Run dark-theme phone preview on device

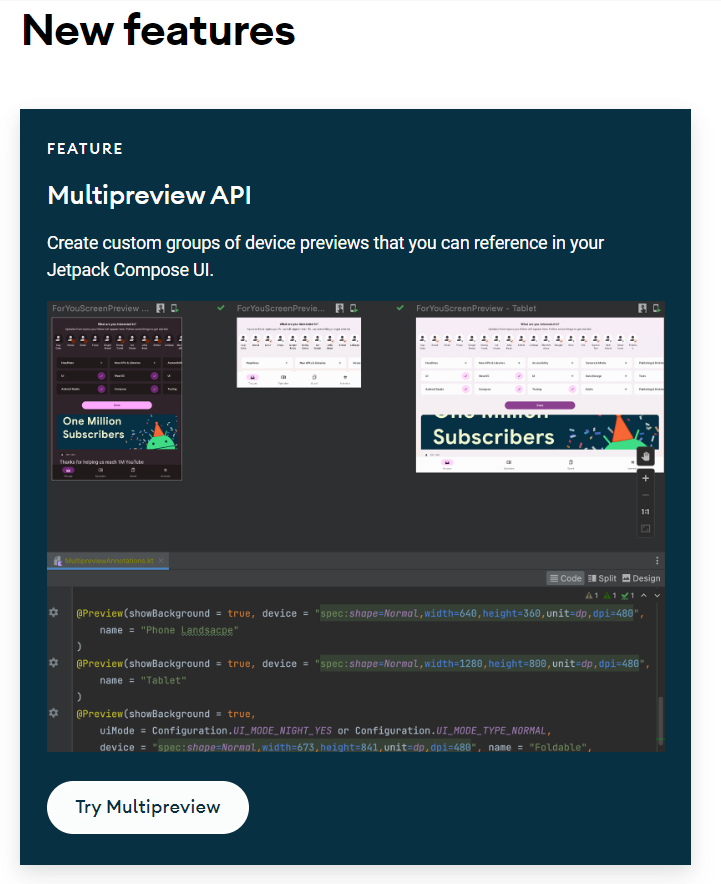pyautogui.click(x=175, y=308)
